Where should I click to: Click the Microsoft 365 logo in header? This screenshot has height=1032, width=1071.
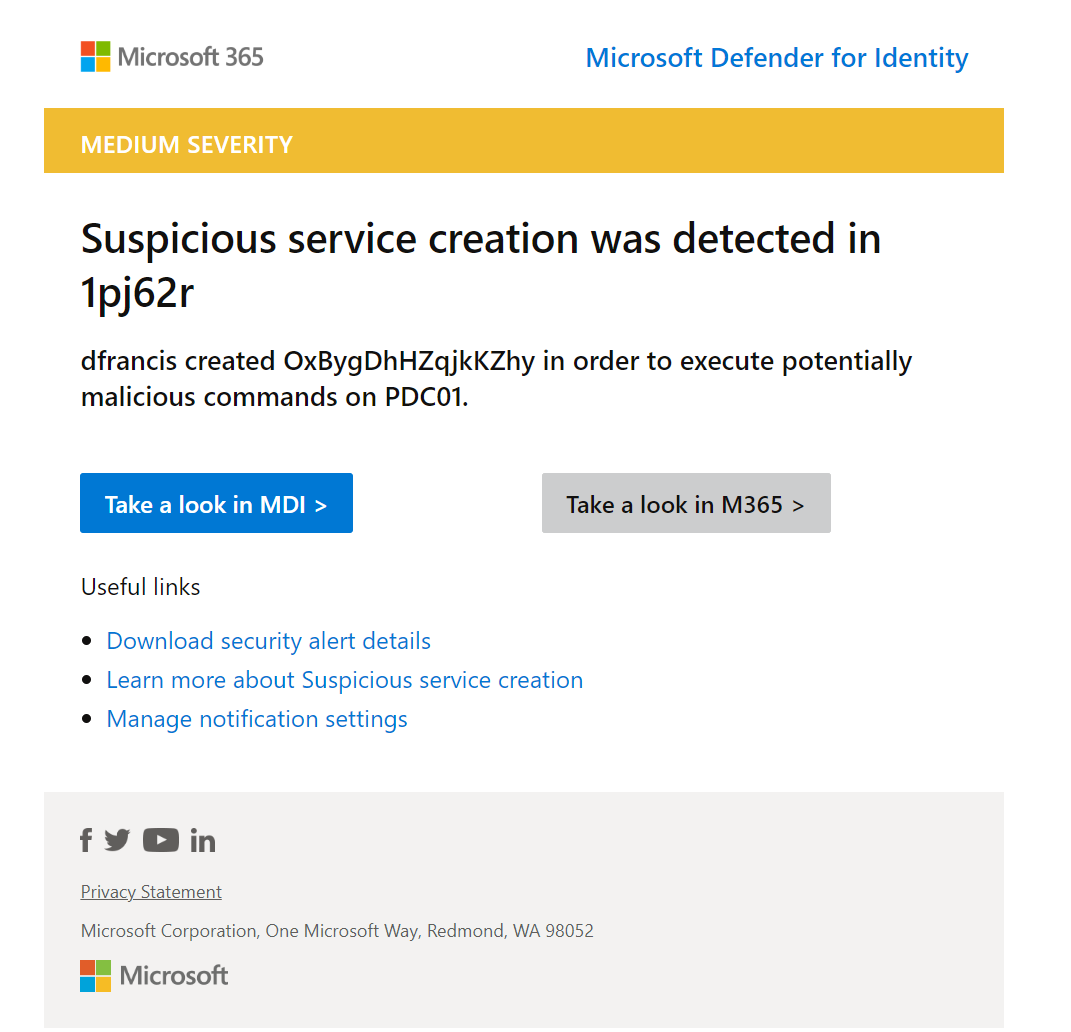pyautogui.click(x=171, y=57)
